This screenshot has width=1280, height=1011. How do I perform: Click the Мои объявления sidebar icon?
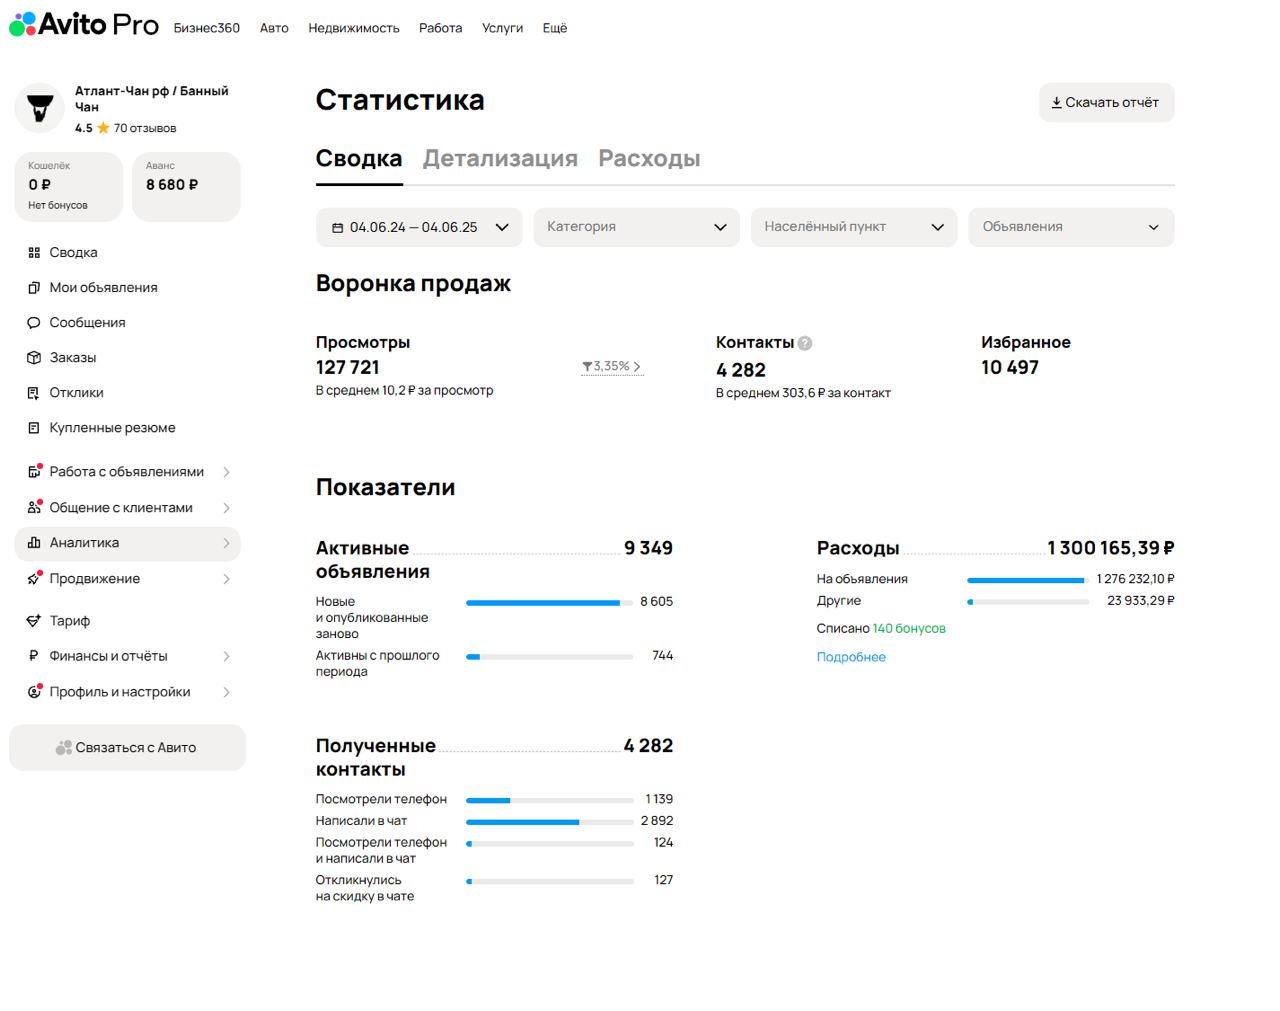[34, 288]
